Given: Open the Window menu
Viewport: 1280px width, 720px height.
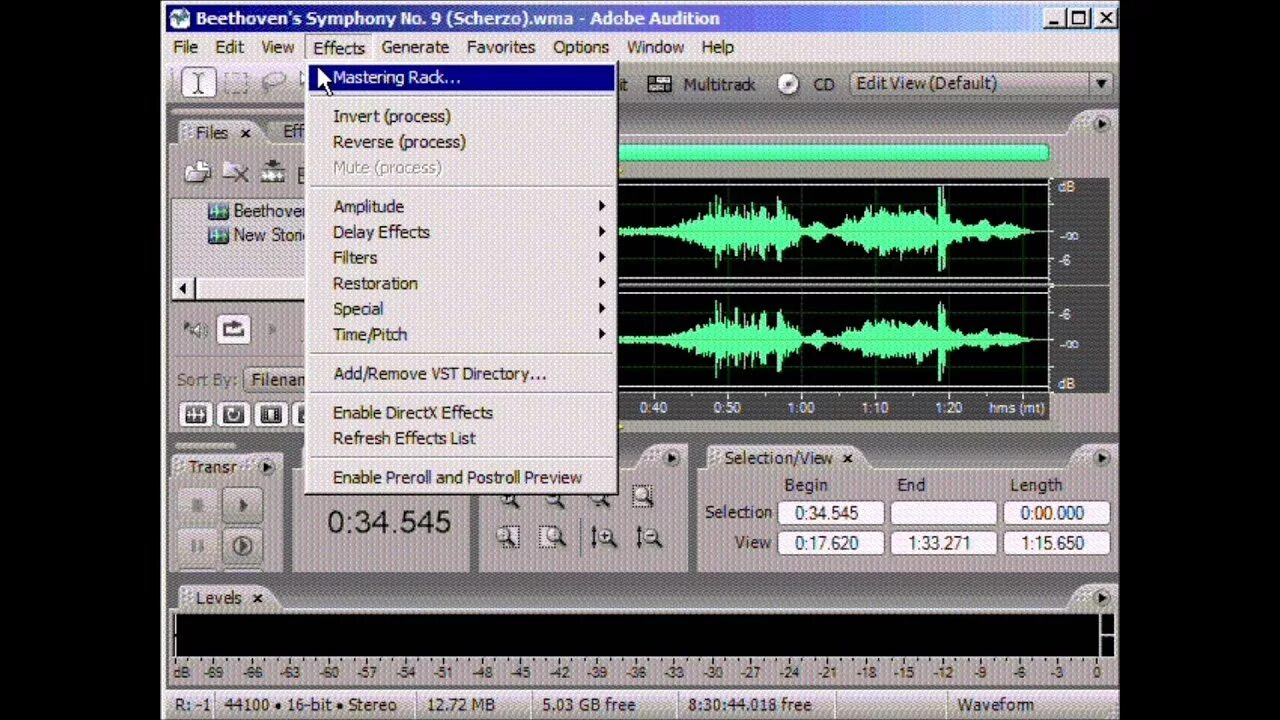Looking at the screenshot, I should (655, 47).
